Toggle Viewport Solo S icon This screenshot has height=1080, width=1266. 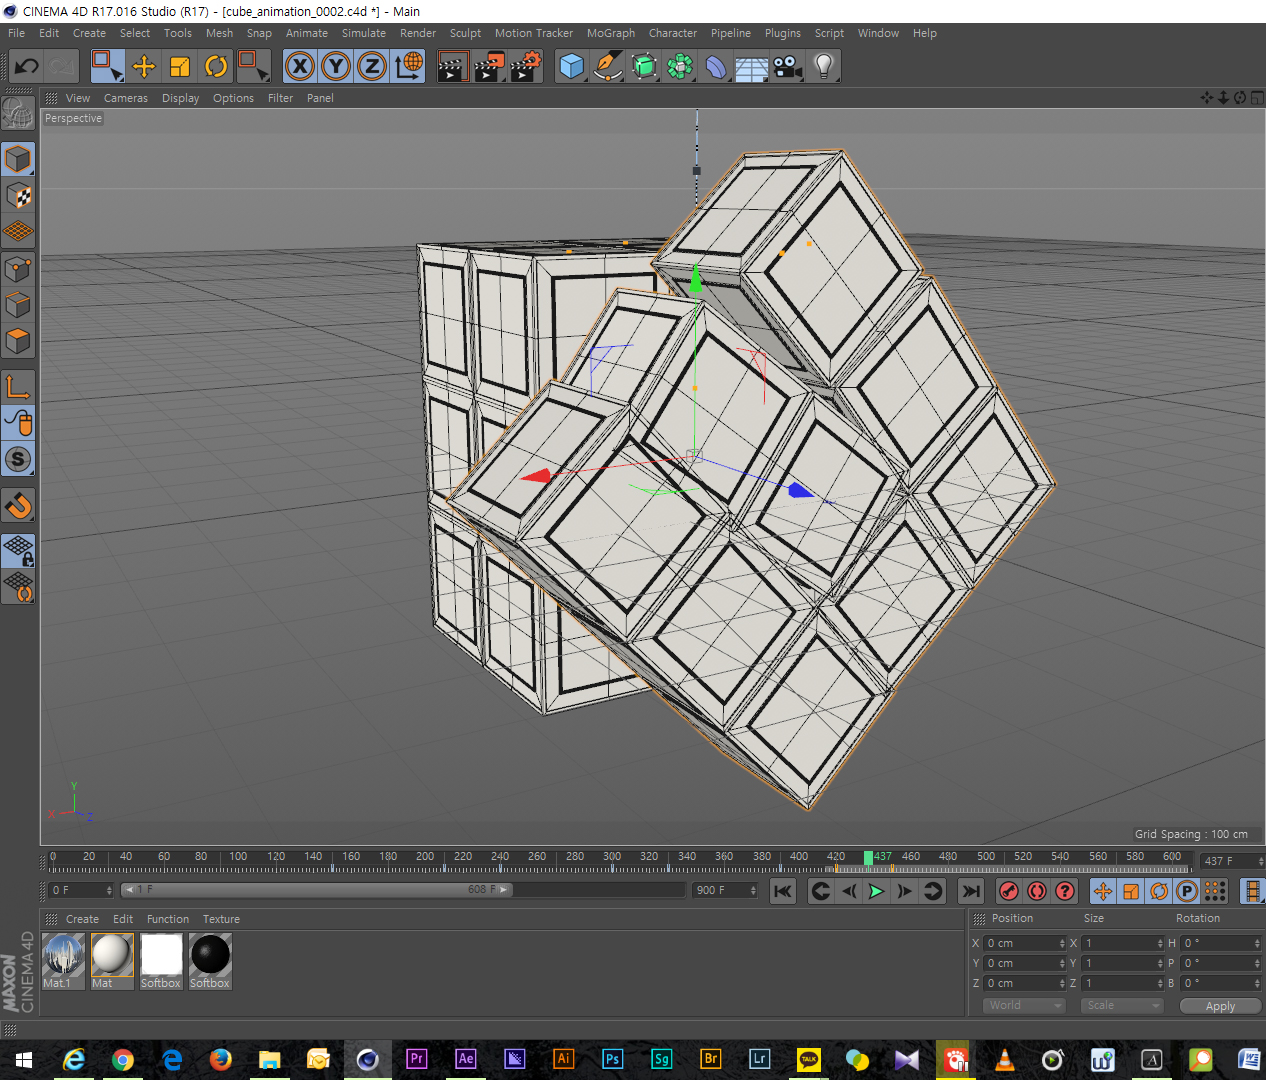click(18, 460)
